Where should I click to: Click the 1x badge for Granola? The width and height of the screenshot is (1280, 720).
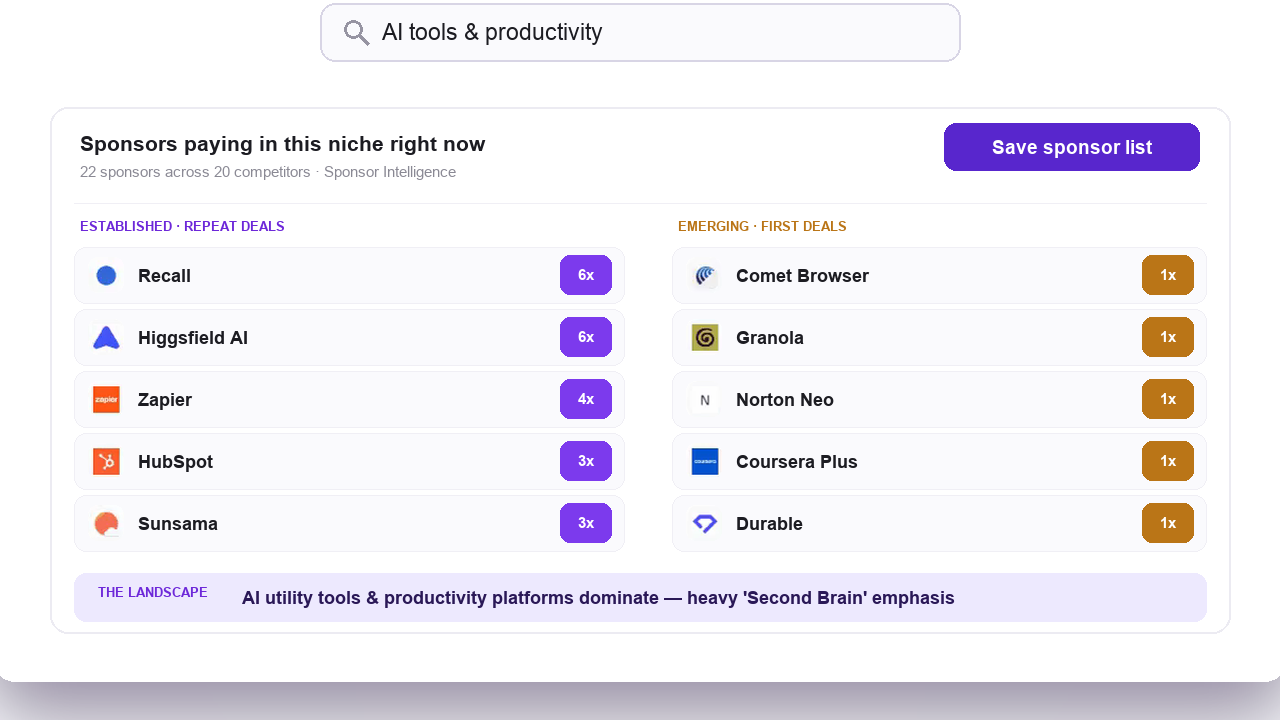point(1168,337)
